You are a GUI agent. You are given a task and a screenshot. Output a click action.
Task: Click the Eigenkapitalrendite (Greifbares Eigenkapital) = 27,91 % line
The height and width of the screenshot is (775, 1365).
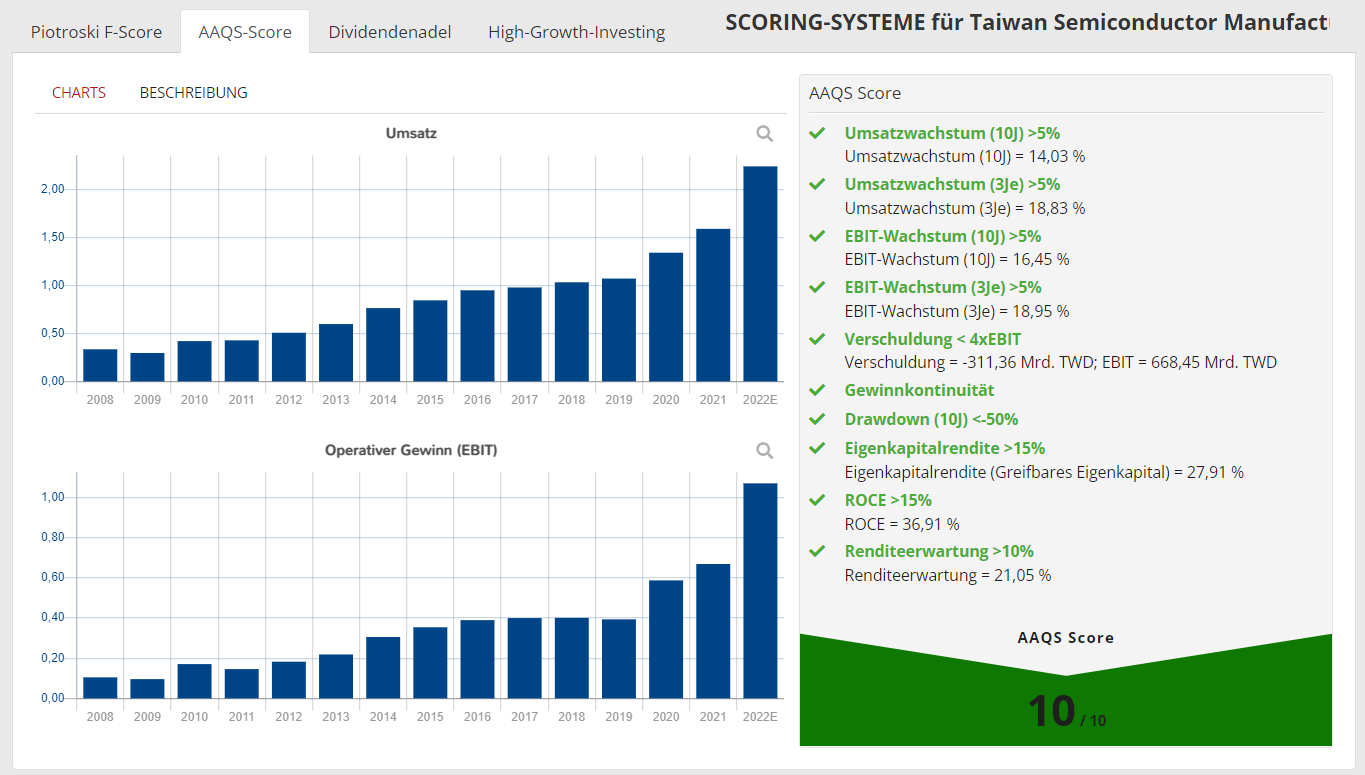1044,472
